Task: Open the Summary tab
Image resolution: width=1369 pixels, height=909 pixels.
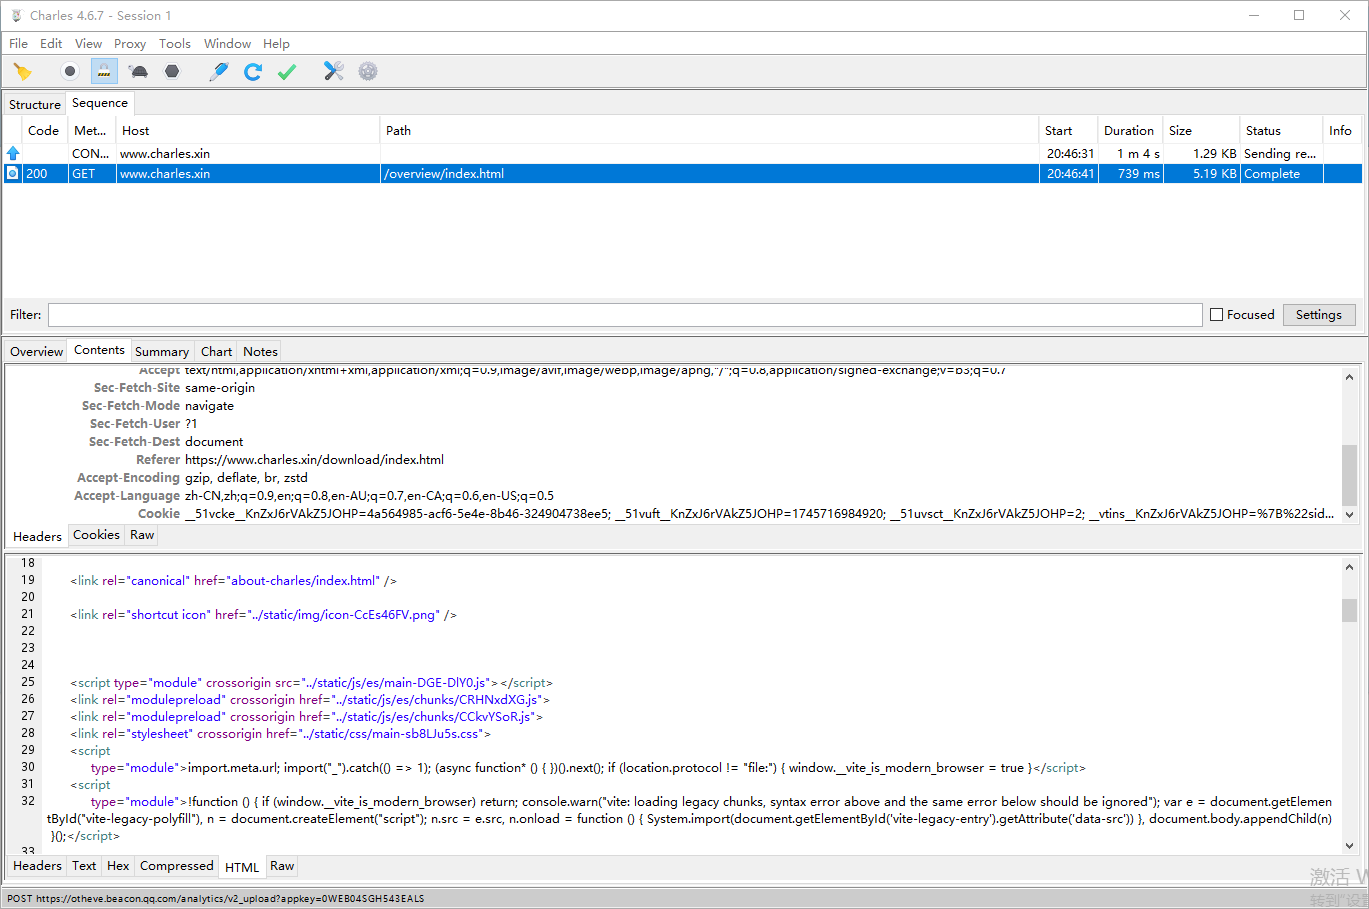Action: click(x=162, y=351)
